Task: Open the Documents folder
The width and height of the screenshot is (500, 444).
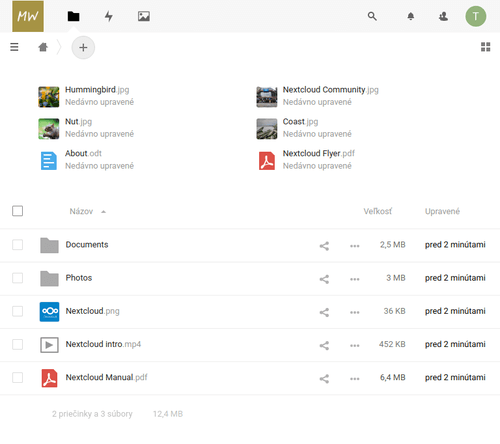Action: coord(87,245)
